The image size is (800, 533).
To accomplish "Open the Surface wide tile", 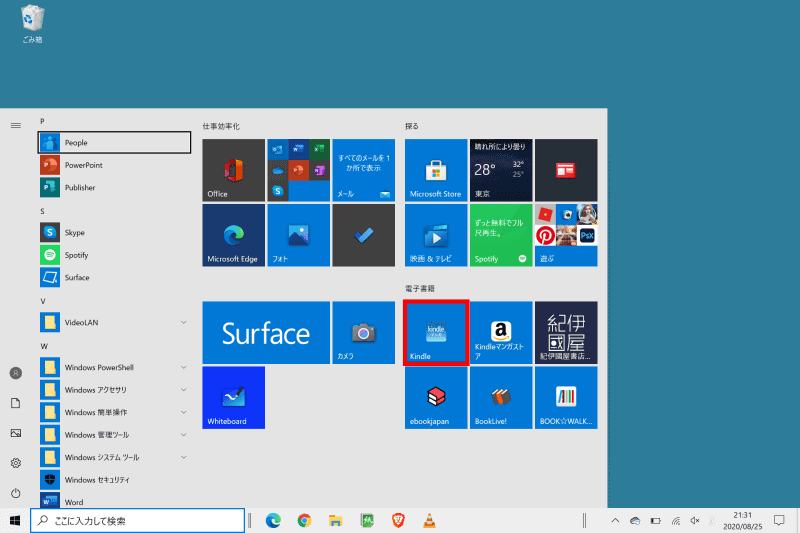I will tap(266, 333).
